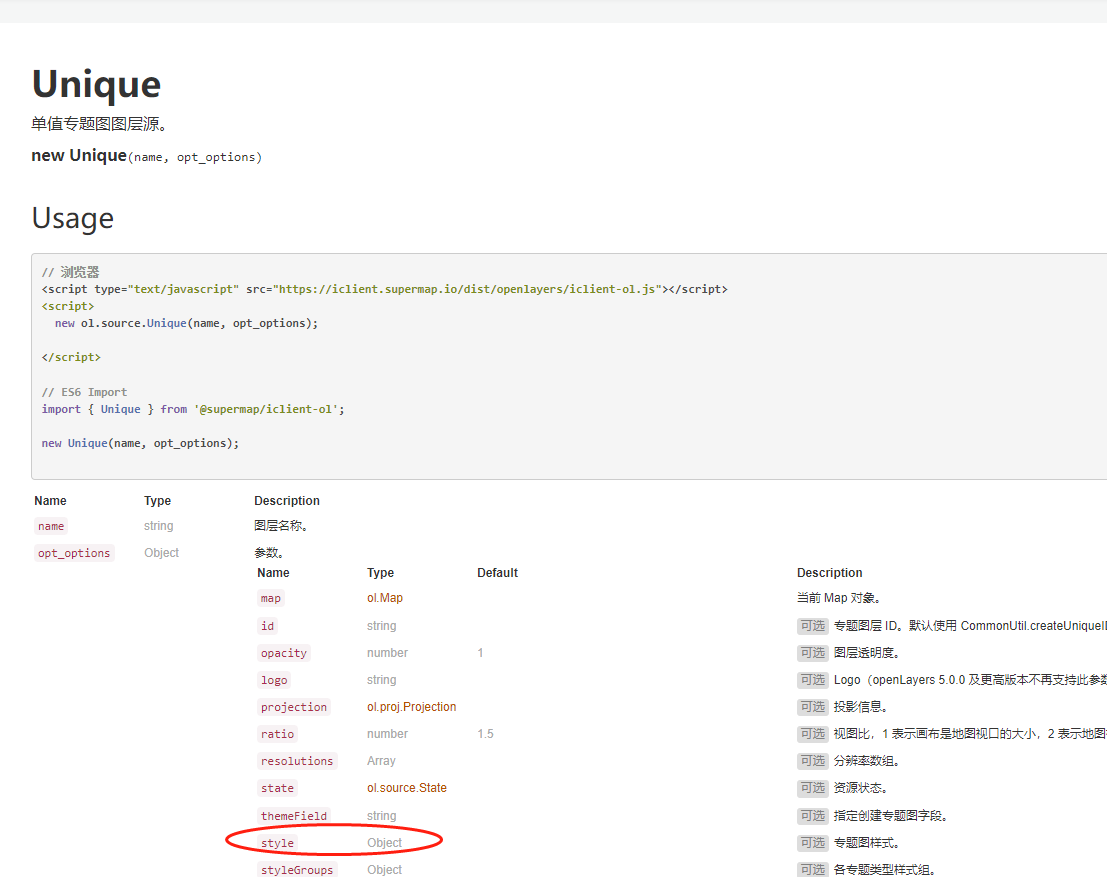1107x877 pixels.
Task: Click the "// ES6 Import" code comment
Action: (x=85, y=392)
